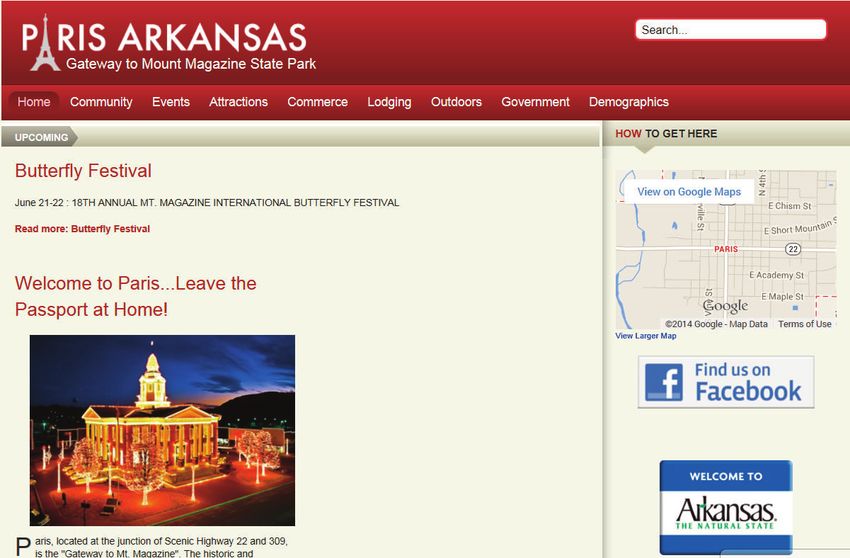Click View on Google Maps button
Image resolution: width=850 pixels, height=558 pixels.
pyautogui.click(x=689, y=191)
